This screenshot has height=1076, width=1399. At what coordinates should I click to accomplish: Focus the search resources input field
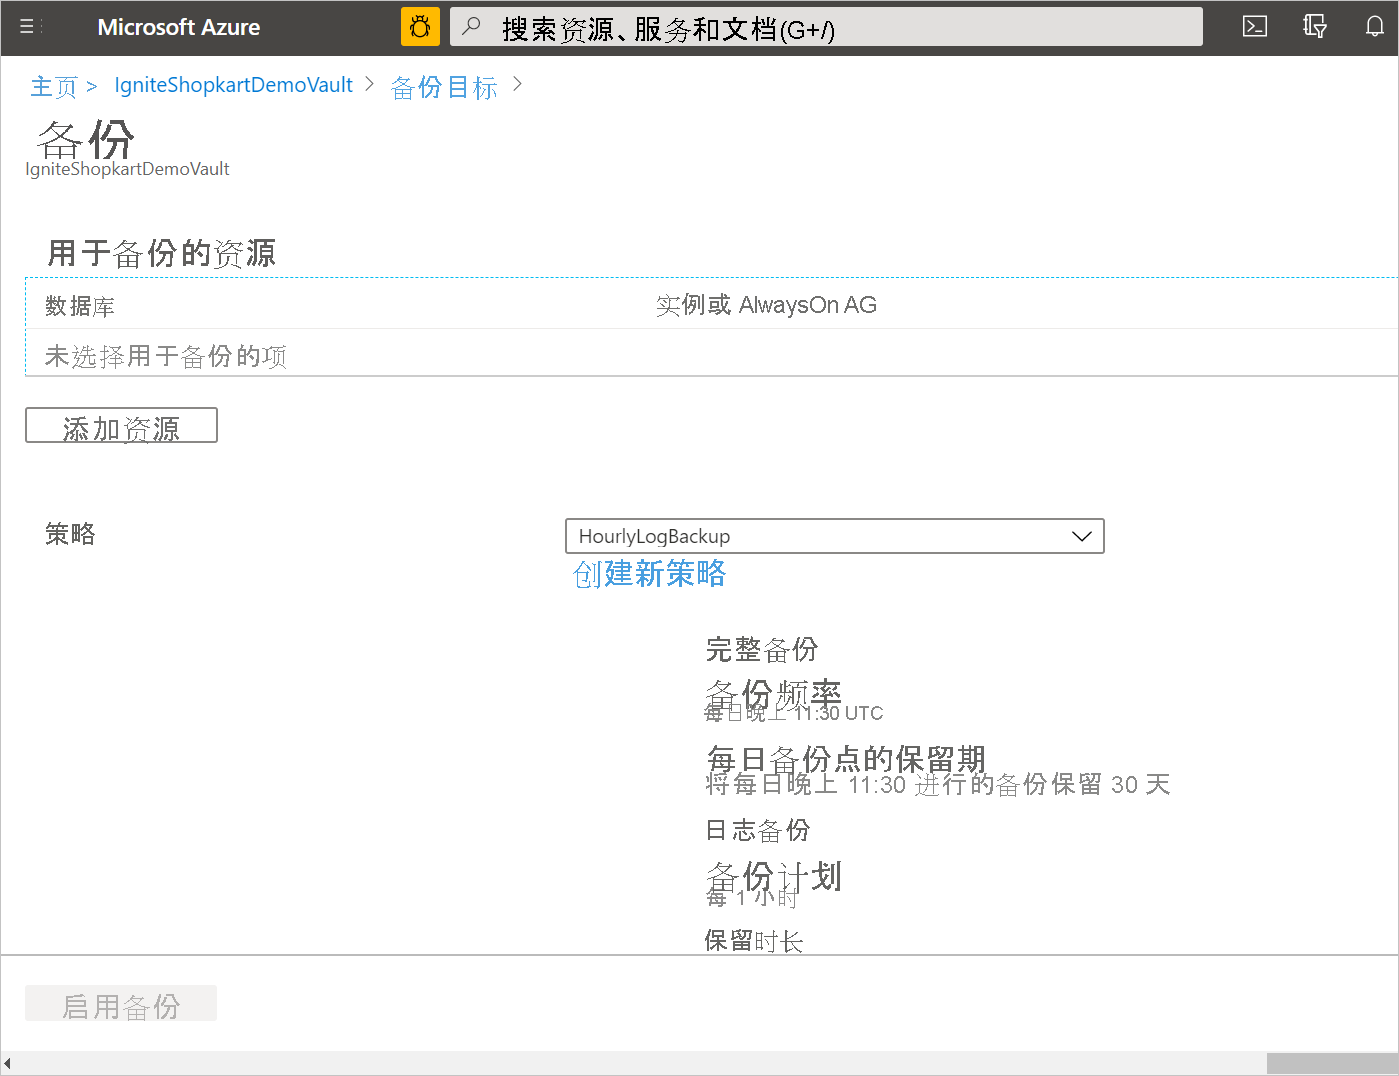click(826, 27)
